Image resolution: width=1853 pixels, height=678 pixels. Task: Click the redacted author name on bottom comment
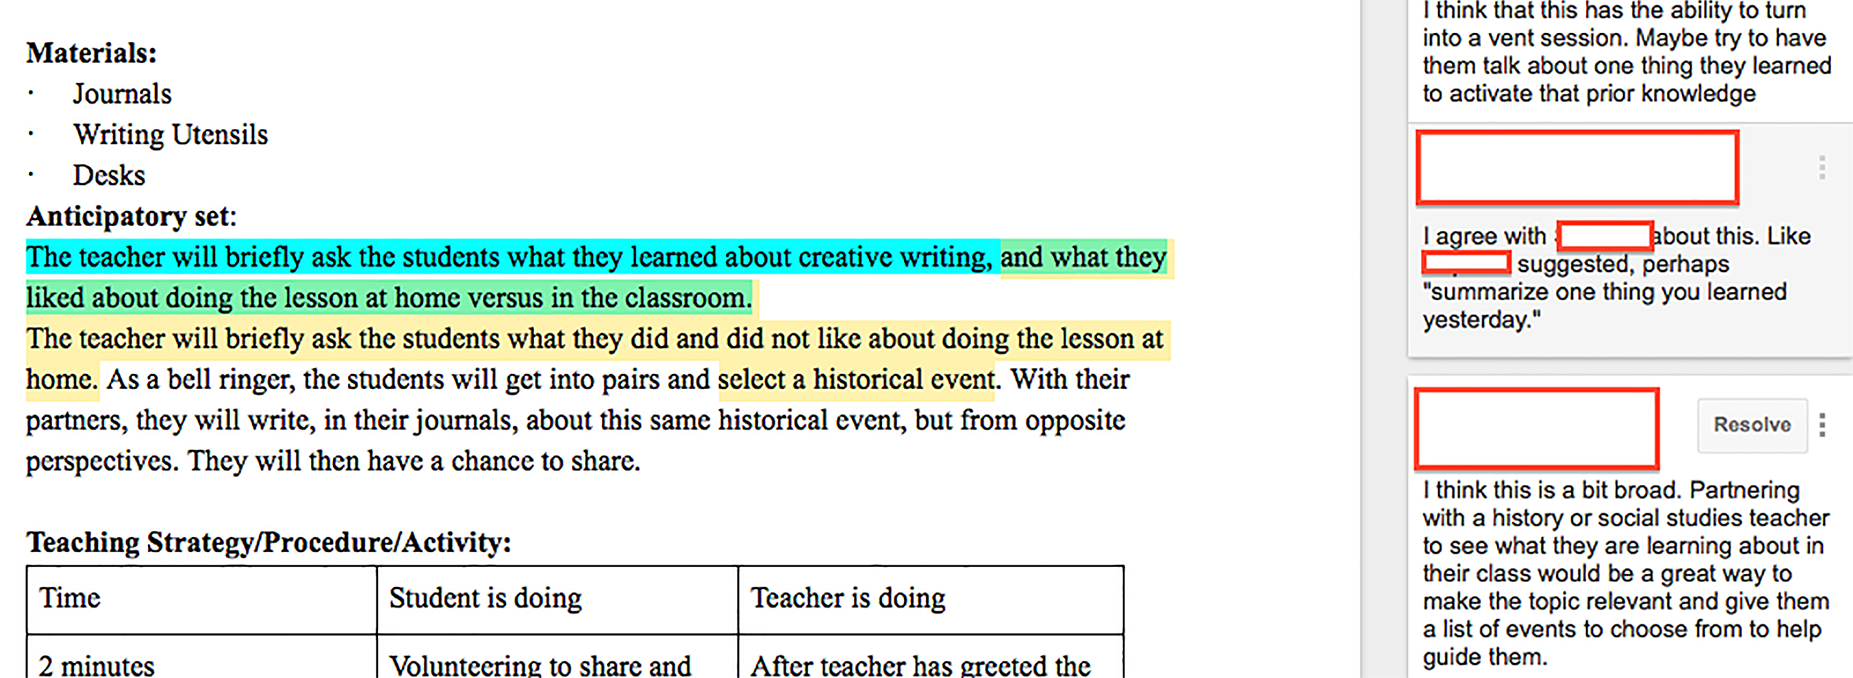click(1536, 428)
